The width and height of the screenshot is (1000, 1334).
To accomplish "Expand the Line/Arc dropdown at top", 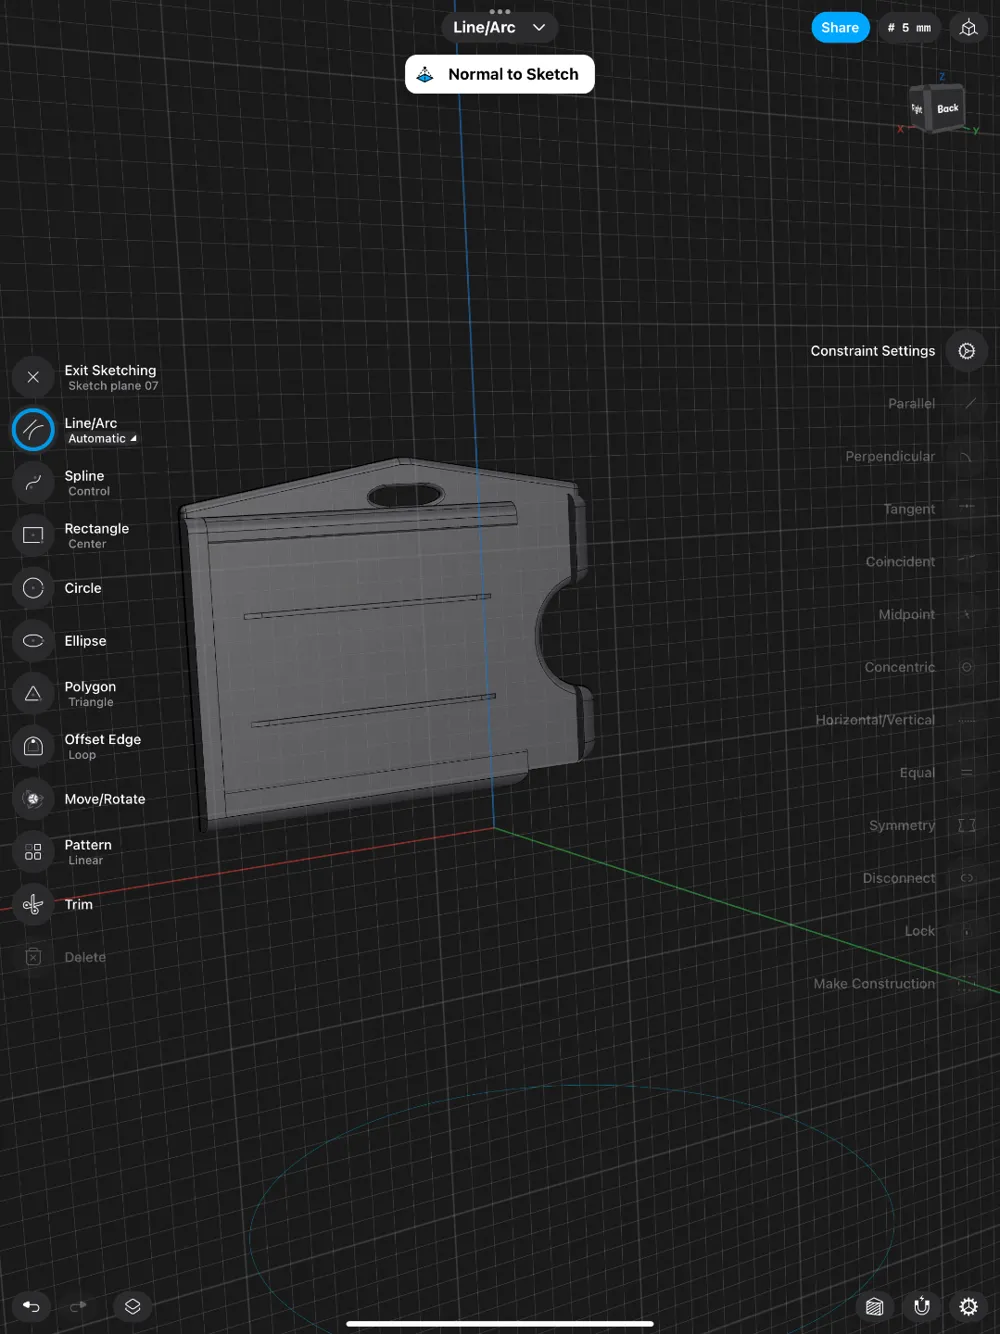I will coord(499,28).
